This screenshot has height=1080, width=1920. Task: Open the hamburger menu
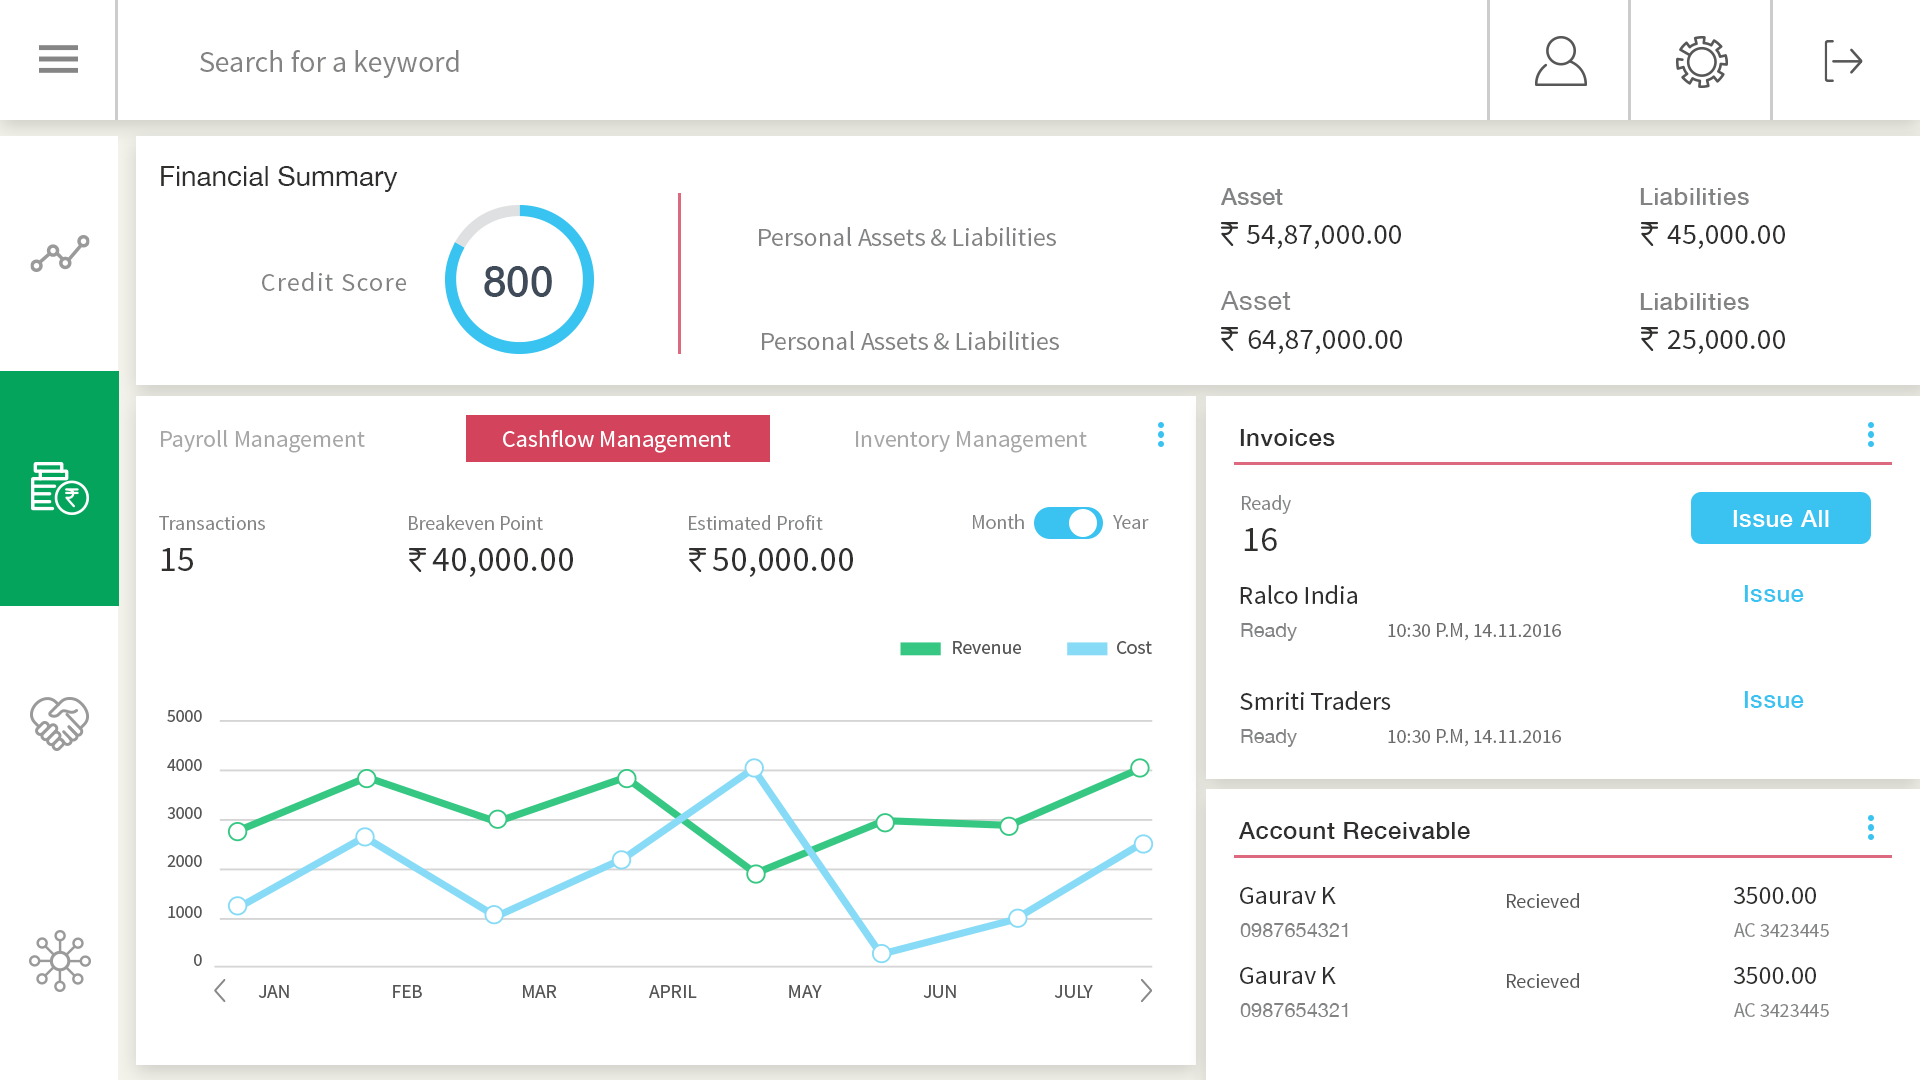pyautogui.click(x=58, y=60)
